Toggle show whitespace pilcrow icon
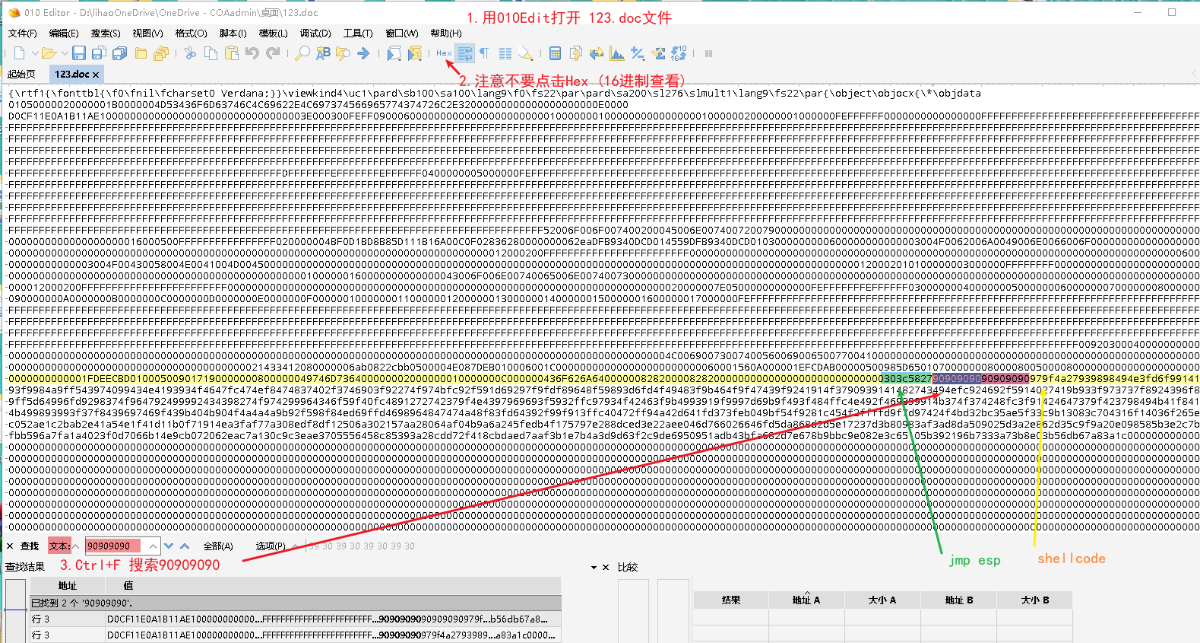This screenshot has width=1200, height=643. (484, 52)
